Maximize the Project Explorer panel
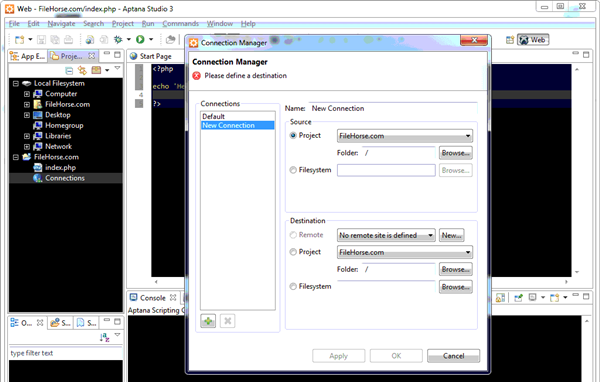600x382 pixels. coord(117,55)
